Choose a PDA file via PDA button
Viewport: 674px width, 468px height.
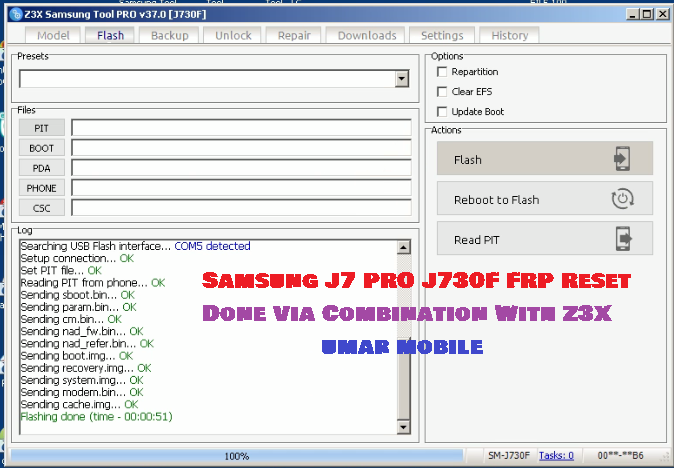(42, 168)
